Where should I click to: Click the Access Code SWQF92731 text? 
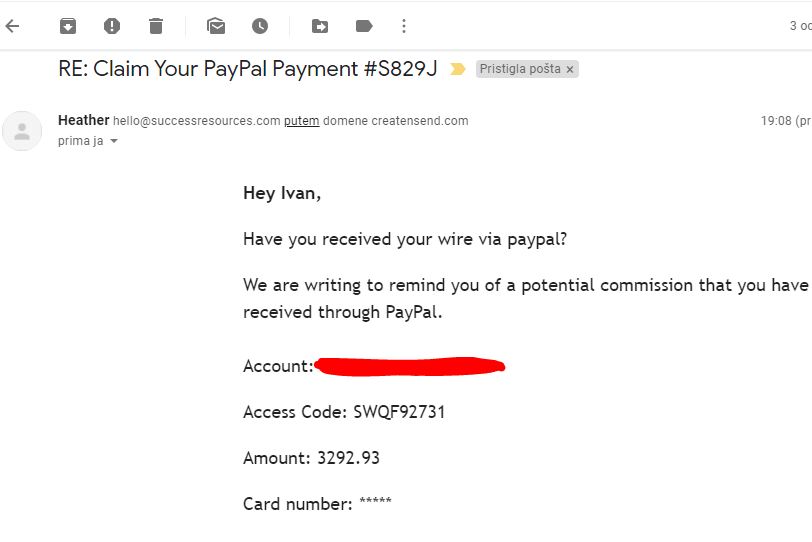click(344, 412)
